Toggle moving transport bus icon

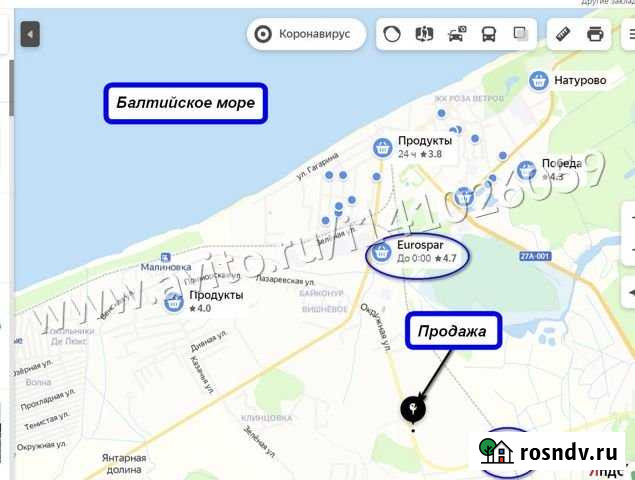pos(489,34)
